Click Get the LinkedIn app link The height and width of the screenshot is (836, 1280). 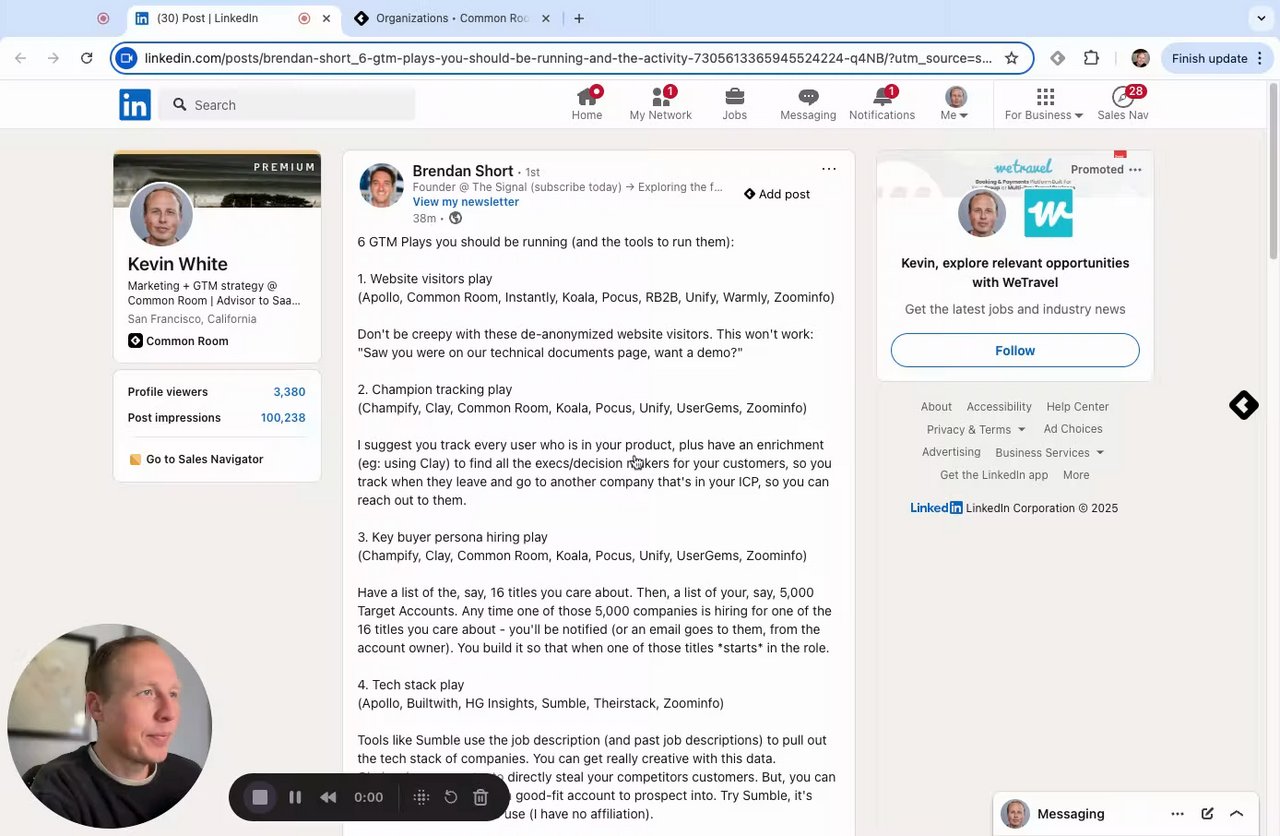(x=994, y=475)
